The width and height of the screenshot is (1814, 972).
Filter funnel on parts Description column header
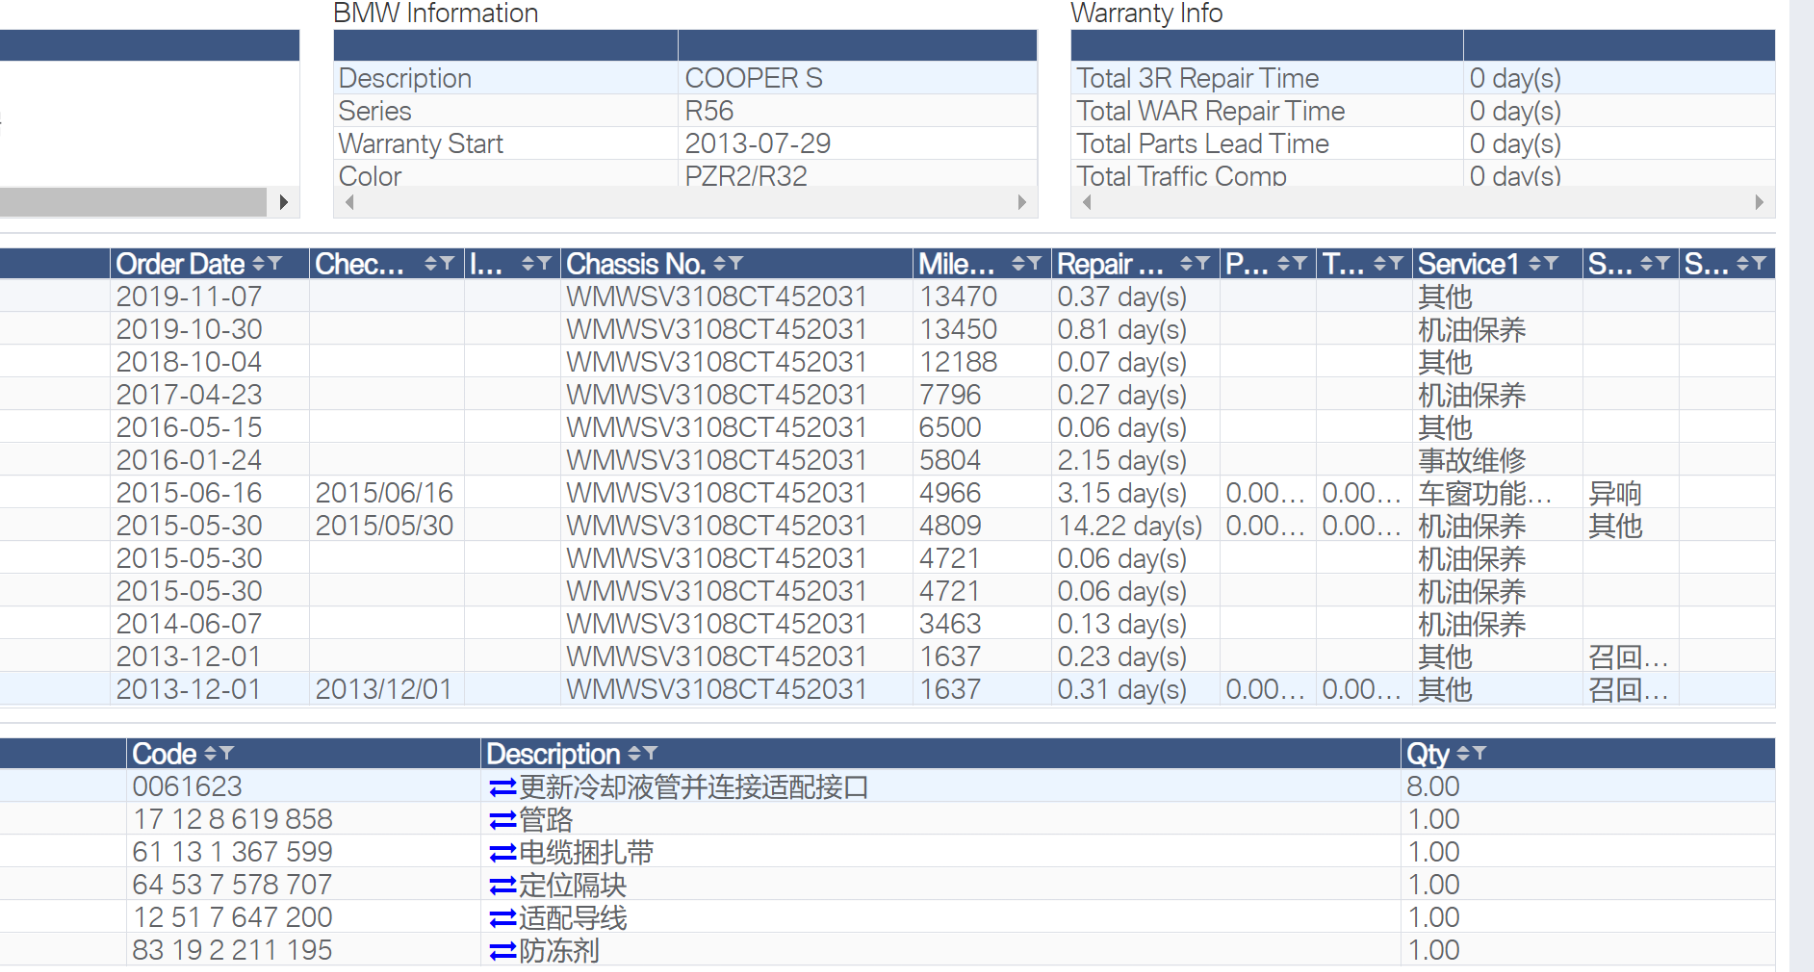[650, 754]
